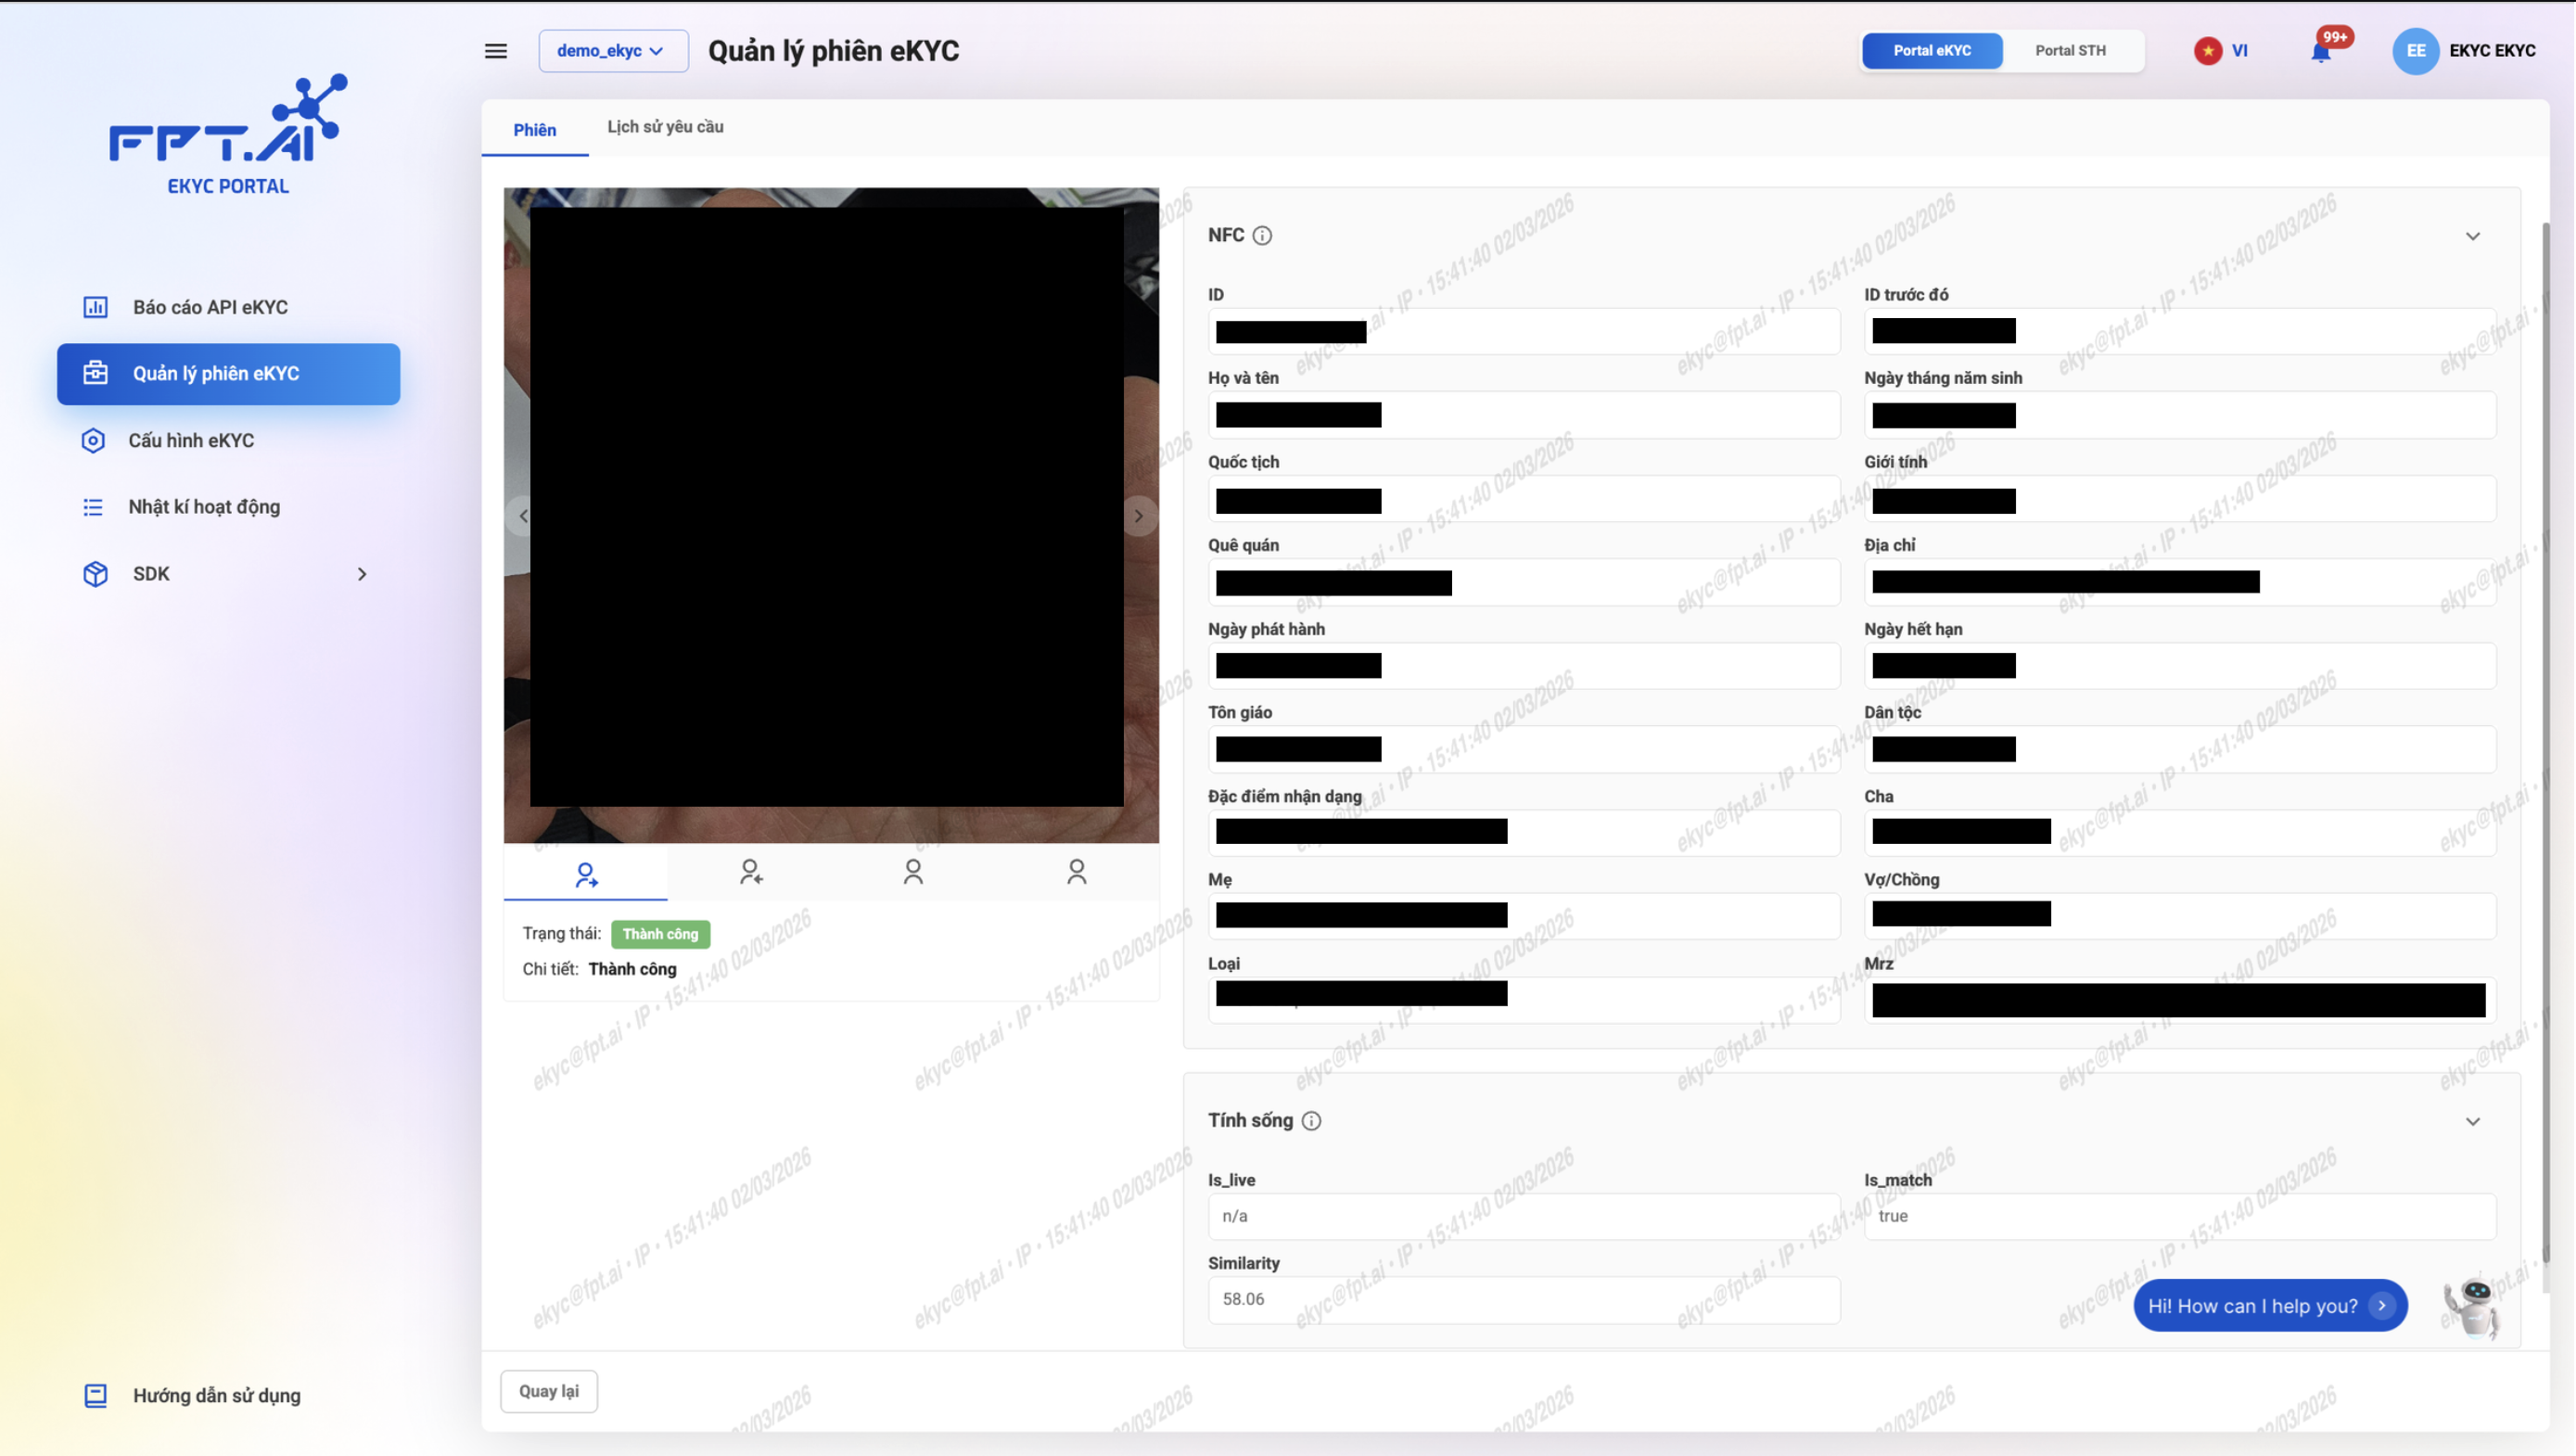The width and height of the screenshot is (2576, 1456).
Task: Click the Đặc điểm nhận dạng field
Action: tap(1524, 833)
